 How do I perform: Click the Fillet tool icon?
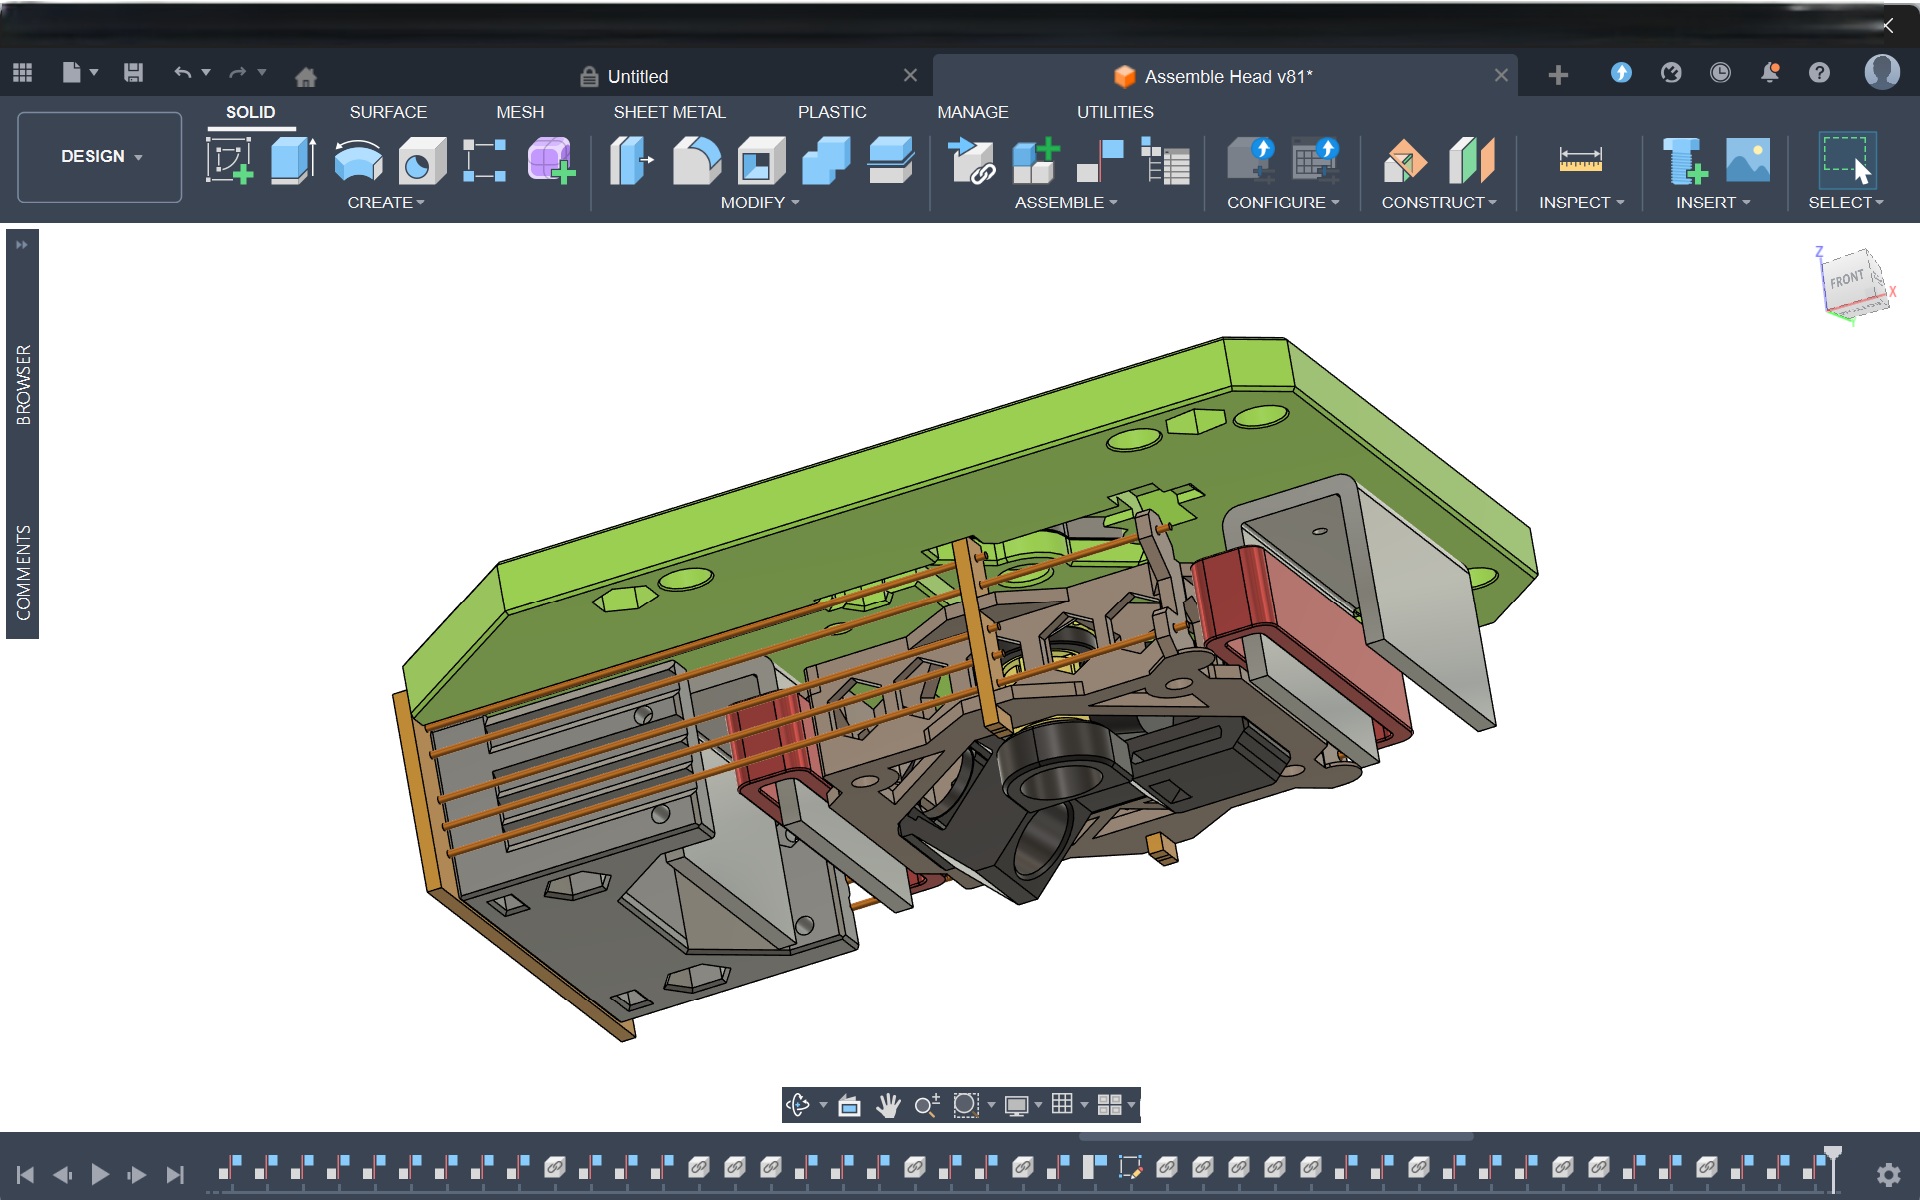point(696,160)
